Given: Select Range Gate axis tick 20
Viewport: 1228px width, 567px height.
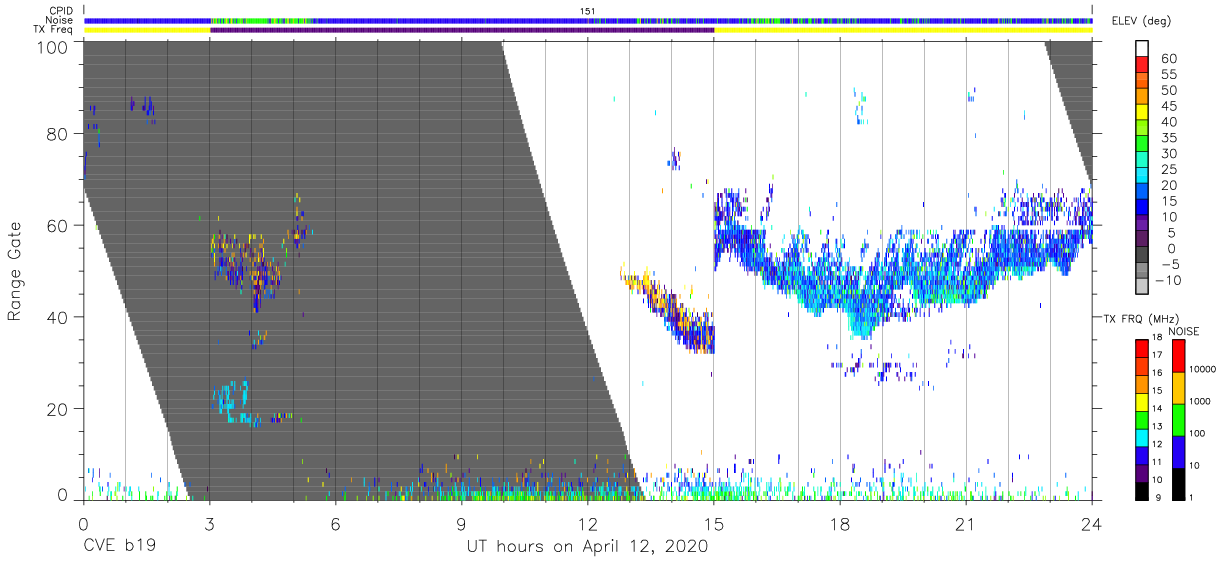Looking at the screenshot, I should 57,409.
